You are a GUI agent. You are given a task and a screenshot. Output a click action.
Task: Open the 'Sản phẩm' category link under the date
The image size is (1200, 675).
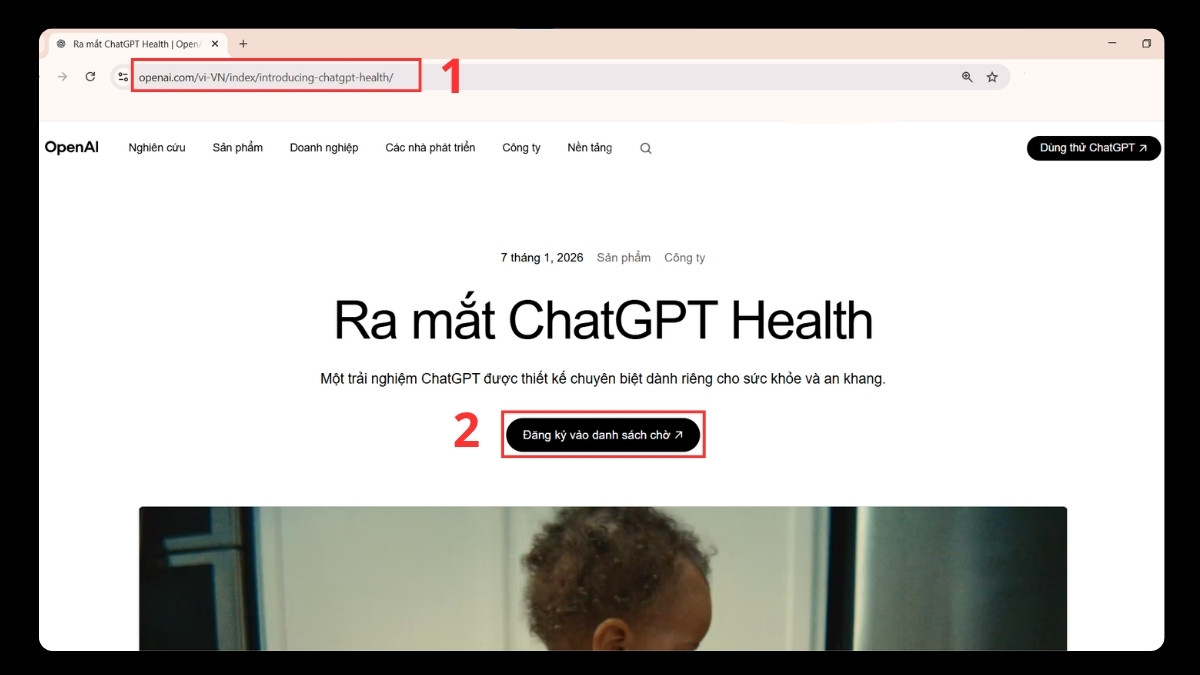(622, 257)
